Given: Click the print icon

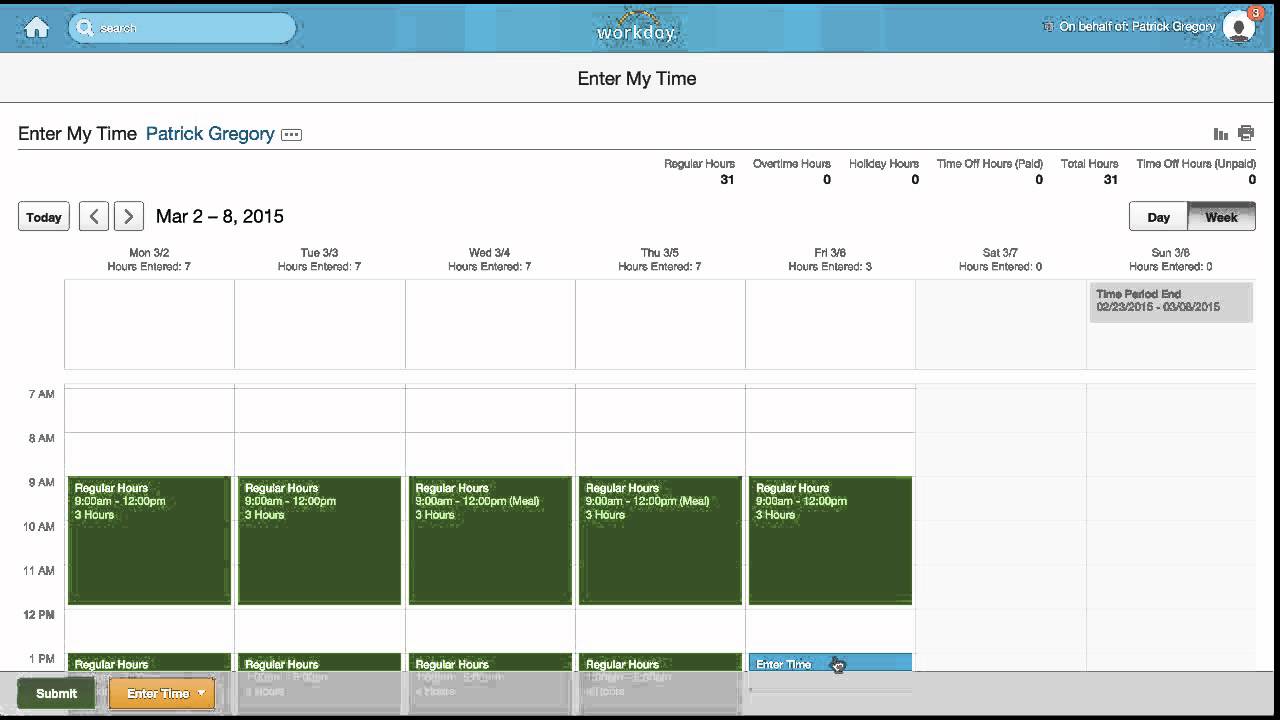Looking at the screenshot, I should [1246, 133].
